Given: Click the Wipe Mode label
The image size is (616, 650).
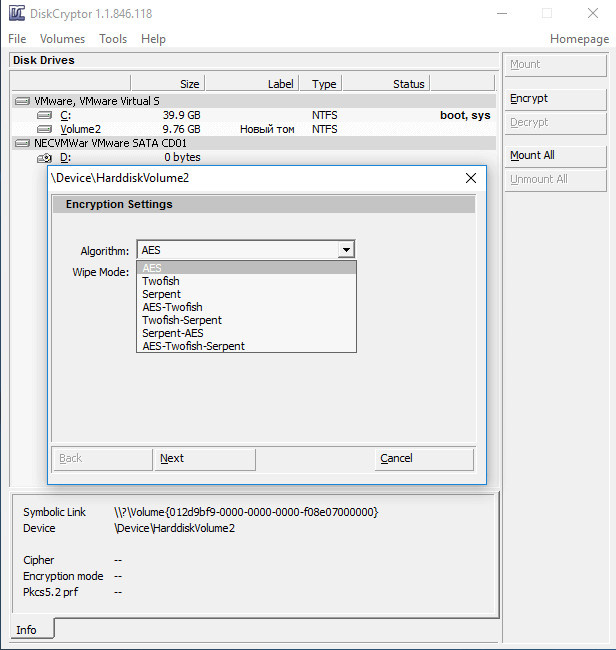Looking at the screenshot, I should point(101,272).
